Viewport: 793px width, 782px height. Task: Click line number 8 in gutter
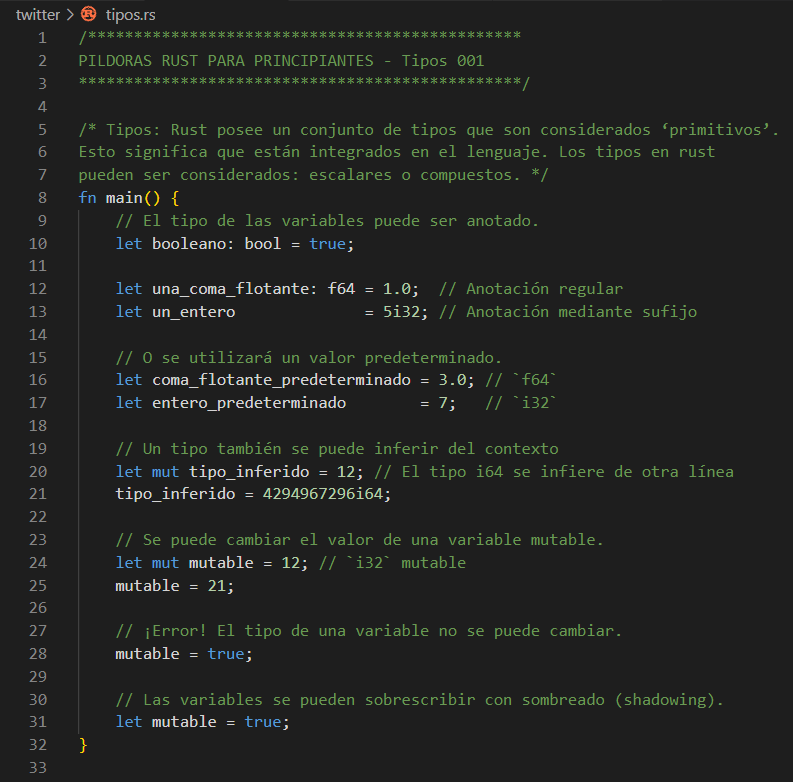[x=42, y=198]
